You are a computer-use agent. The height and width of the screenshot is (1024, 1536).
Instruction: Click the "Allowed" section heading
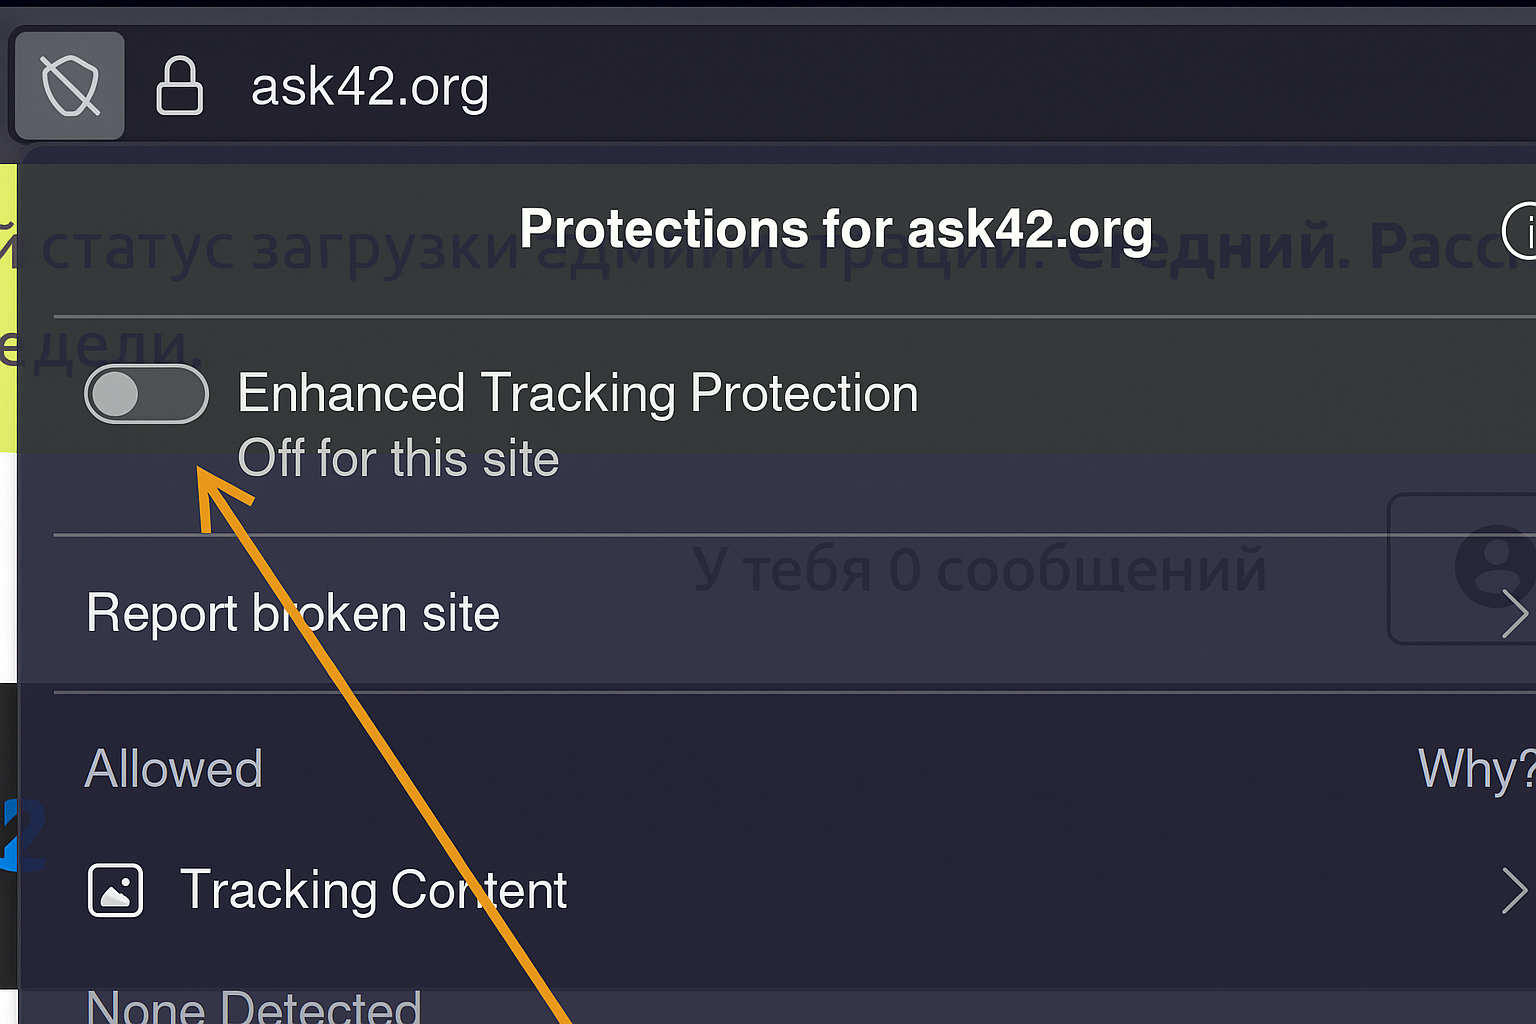point(173,769)
